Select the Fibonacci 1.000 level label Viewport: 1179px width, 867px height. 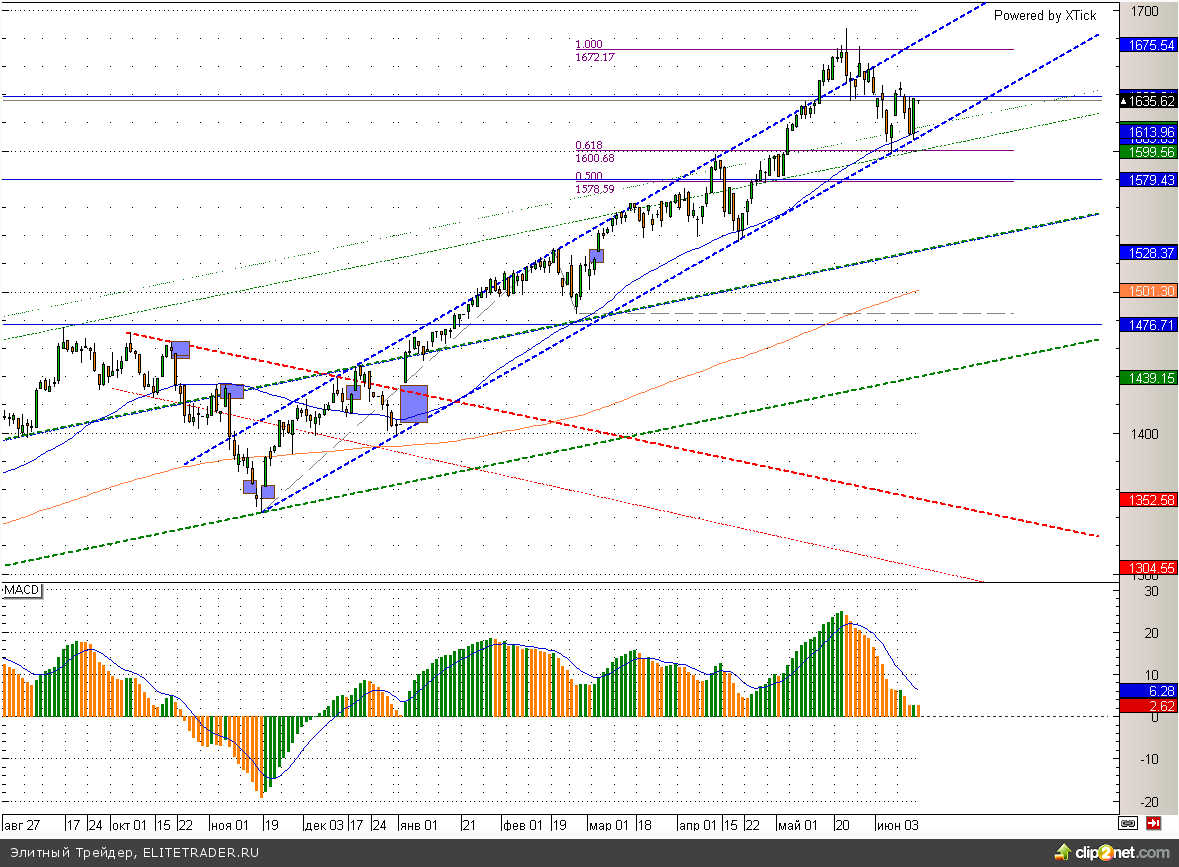(589, 44)
